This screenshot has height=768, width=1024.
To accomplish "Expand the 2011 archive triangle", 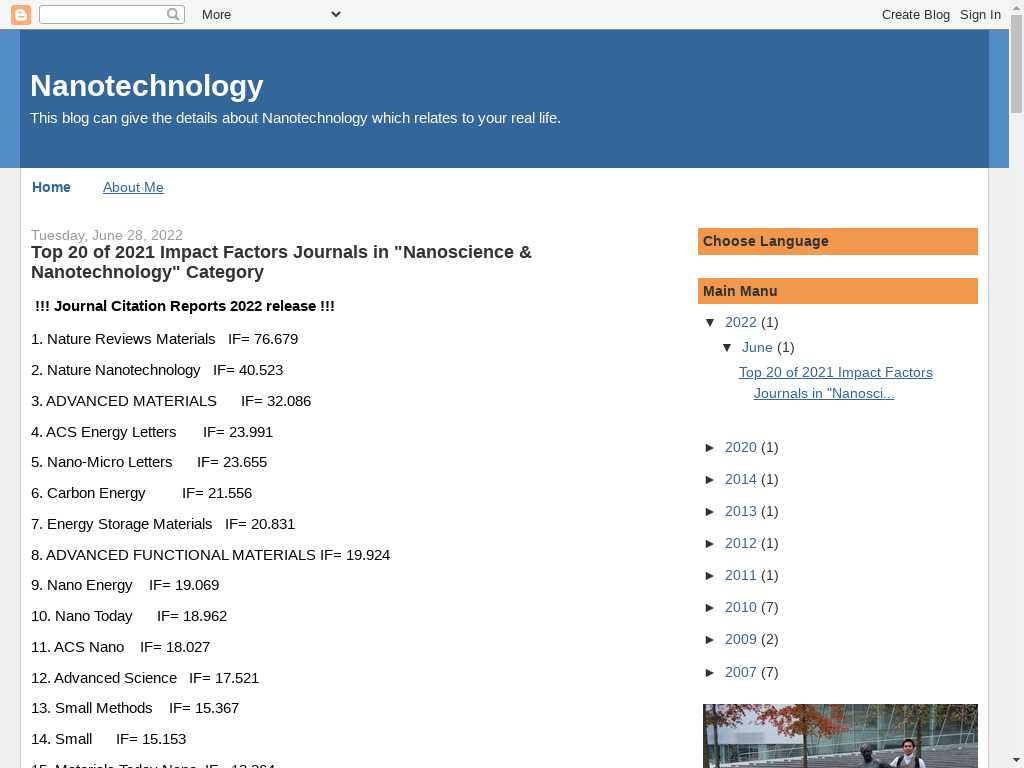I will pyautogui.click(x=711, y=575).
